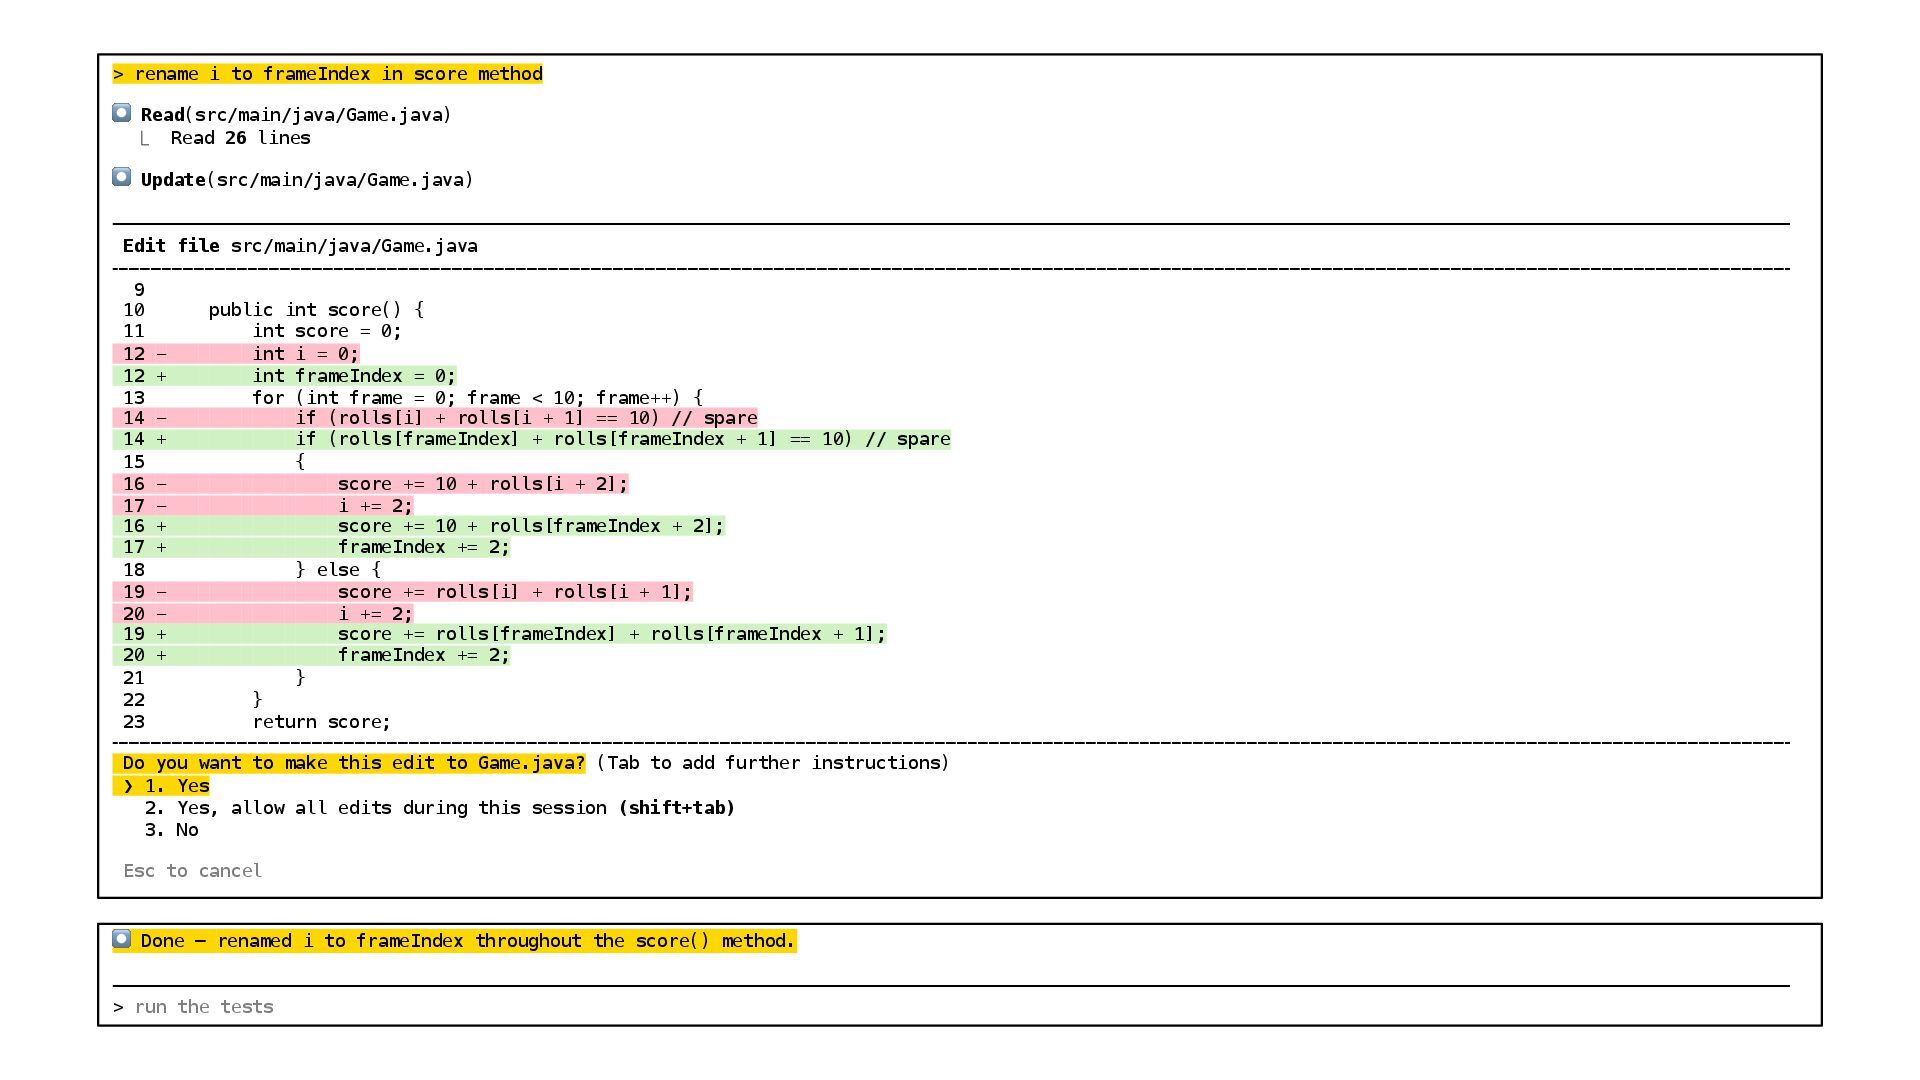Click the highlighted rename i to frameIndex prompt
The image size is (1920, 1080).
[x=328, y=74]
